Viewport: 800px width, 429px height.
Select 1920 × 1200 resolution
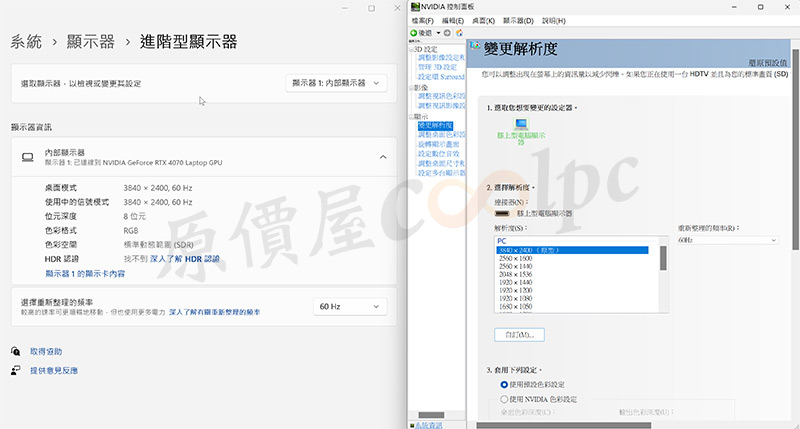click(515, 290)
